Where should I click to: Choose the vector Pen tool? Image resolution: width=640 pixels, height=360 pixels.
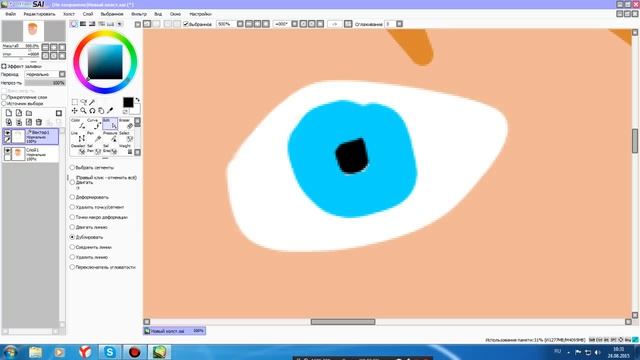[93, 137]
